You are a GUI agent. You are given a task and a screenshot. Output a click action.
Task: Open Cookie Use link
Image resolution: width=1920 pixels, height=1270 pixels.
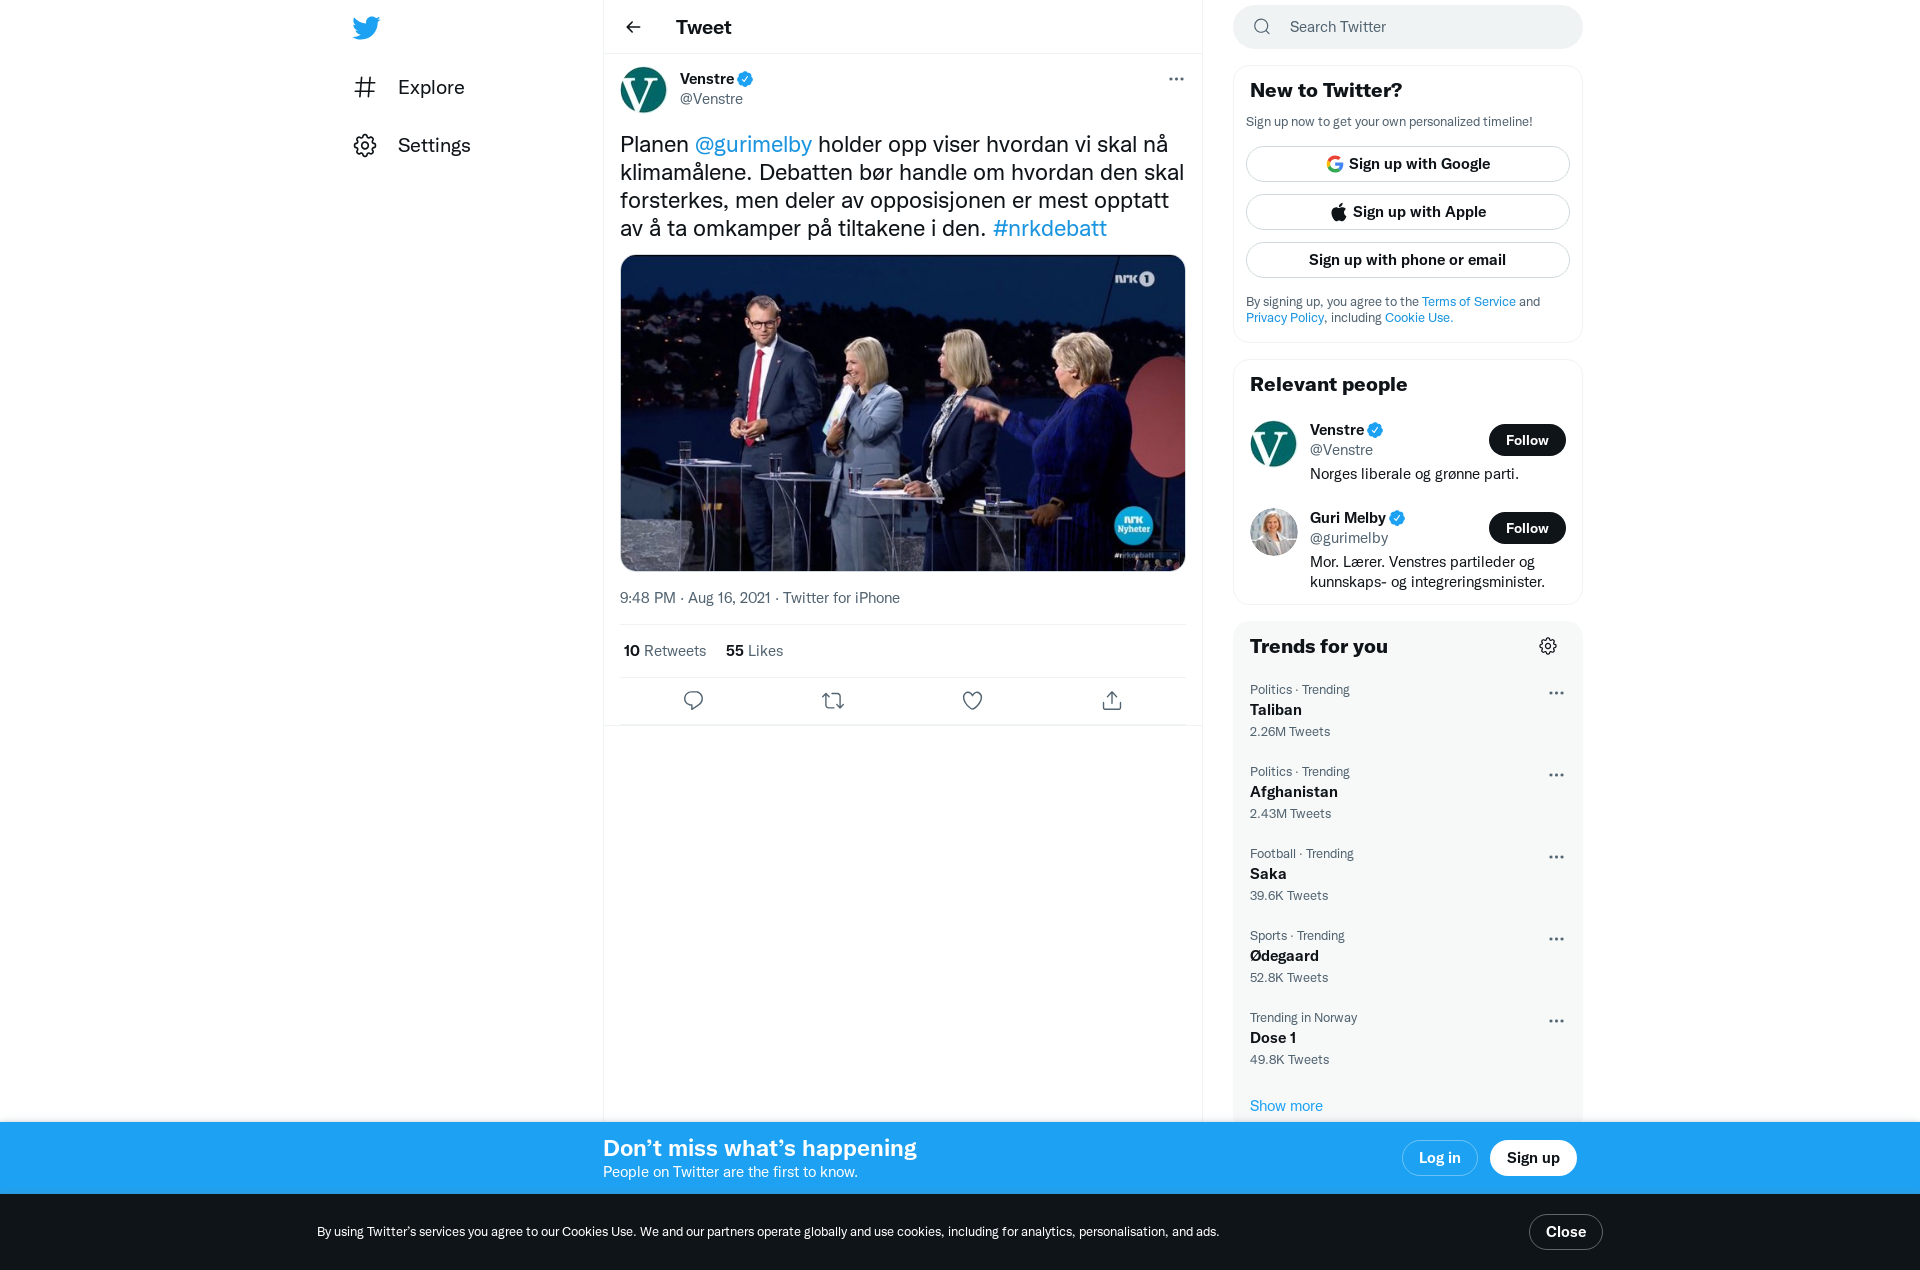click(1418, 318)
